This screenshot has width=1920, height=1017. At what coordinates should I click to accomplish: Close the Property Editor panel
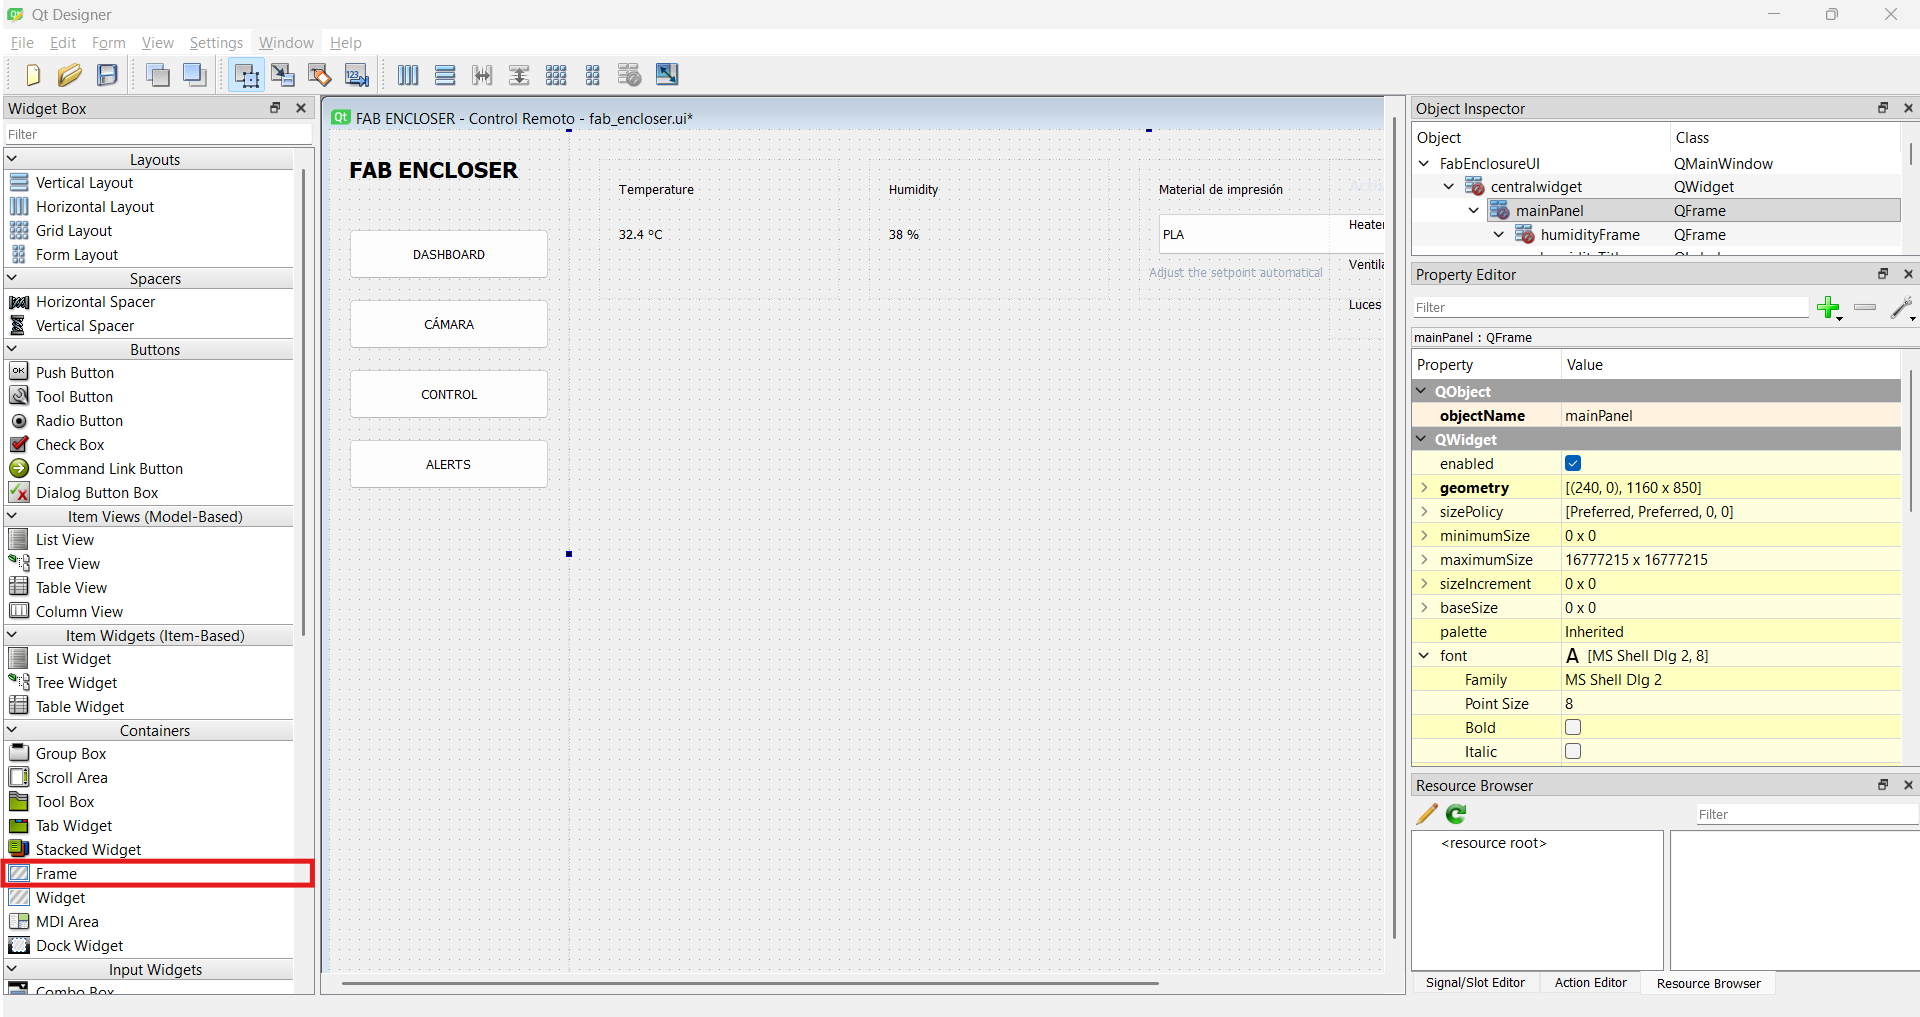point(1908,274)
